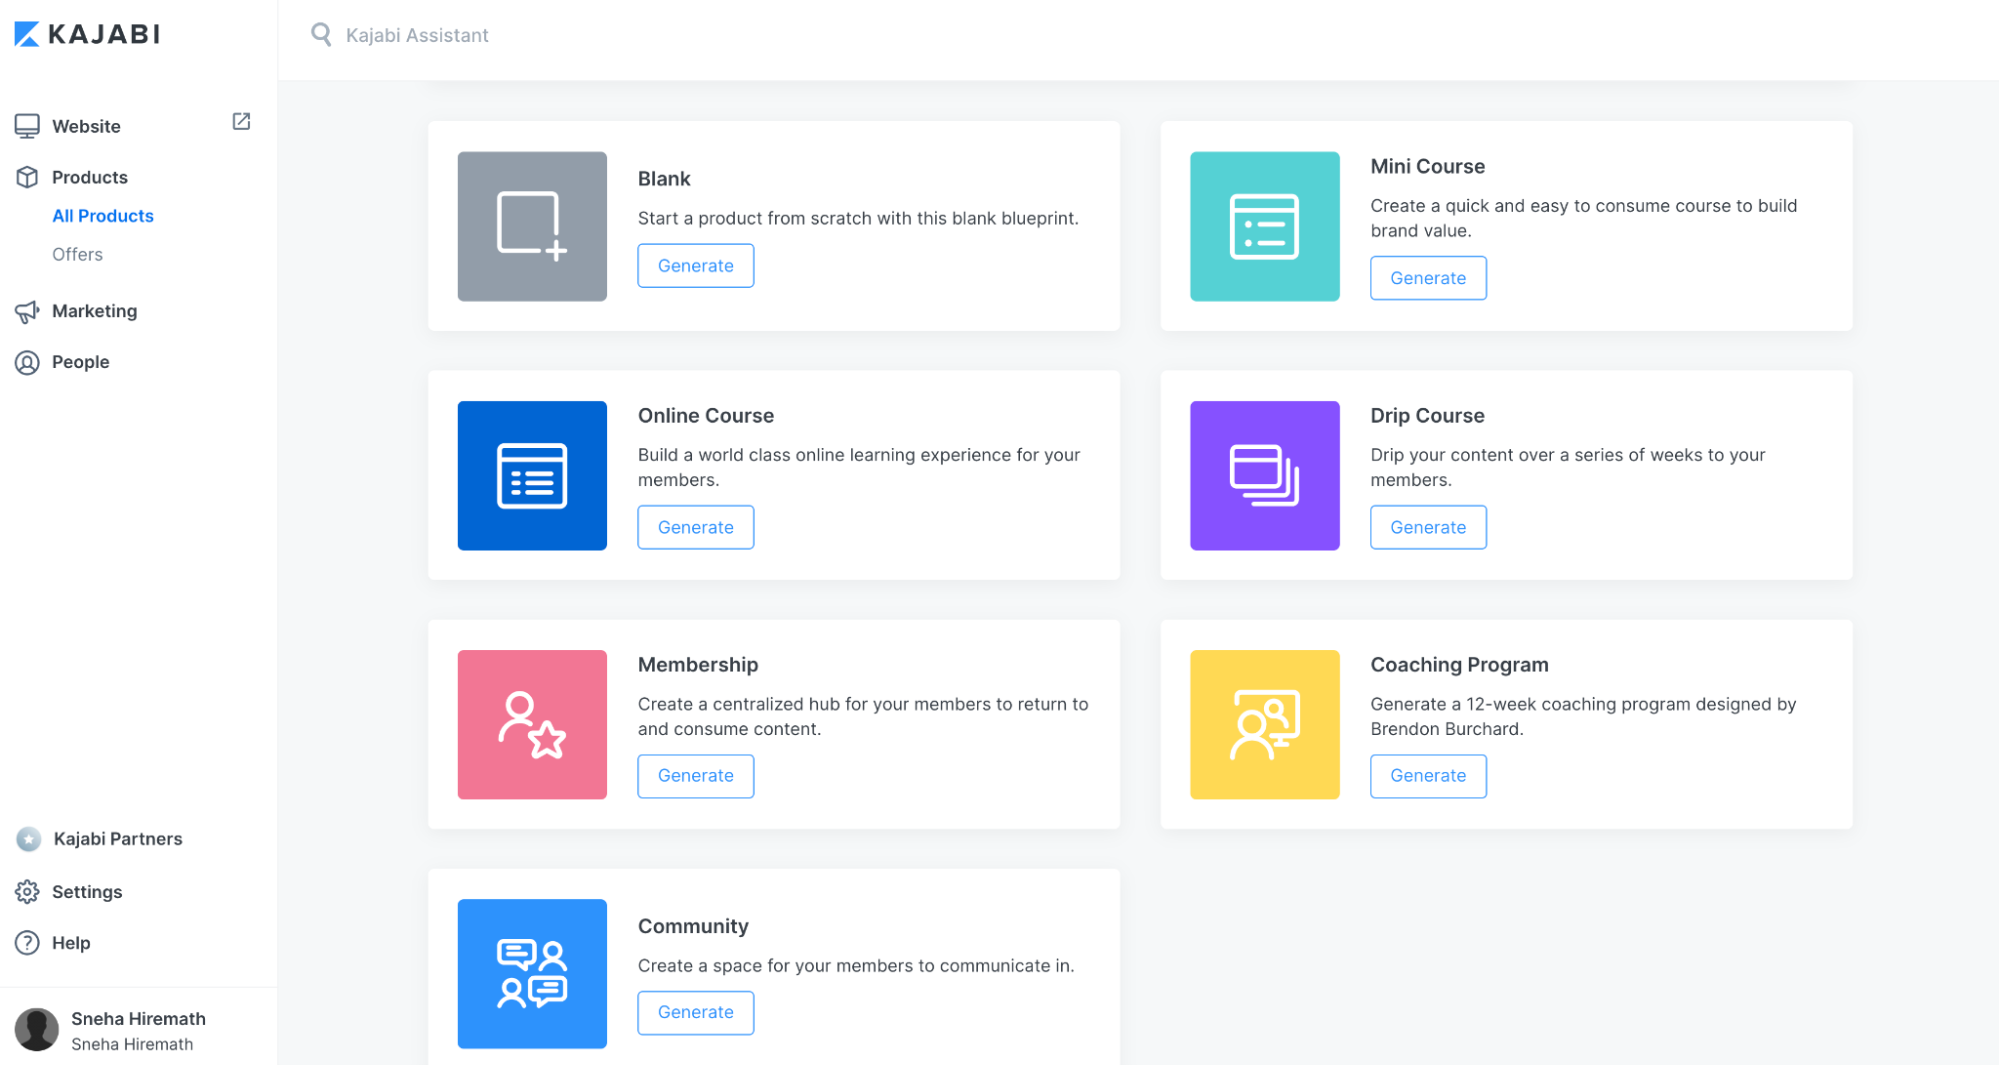Click the Membership pink thumbnail
1999x1065 pixels.
(x=532, y=725)
